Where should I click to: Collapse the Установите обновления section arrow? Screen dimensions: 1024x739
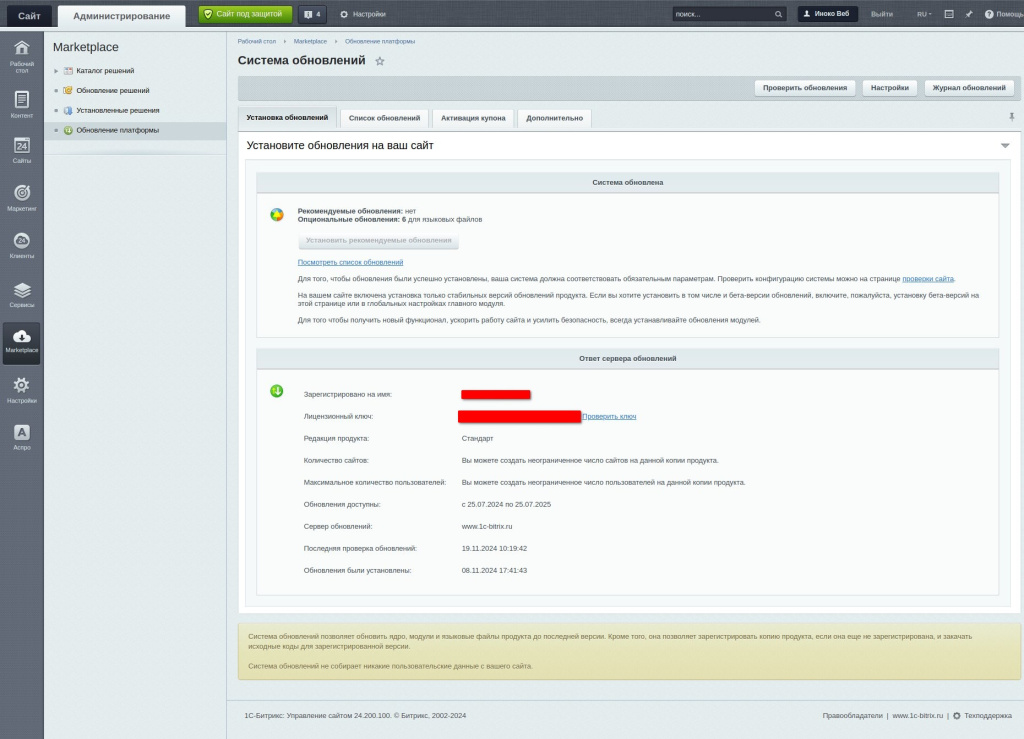(1005, 146)
